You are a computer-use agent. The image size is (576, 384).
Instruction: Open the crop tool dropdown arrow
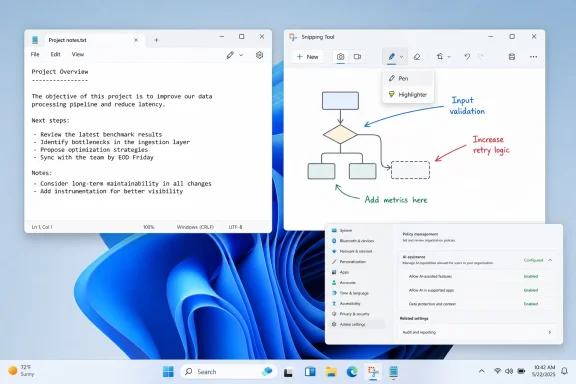coord(449,57)
